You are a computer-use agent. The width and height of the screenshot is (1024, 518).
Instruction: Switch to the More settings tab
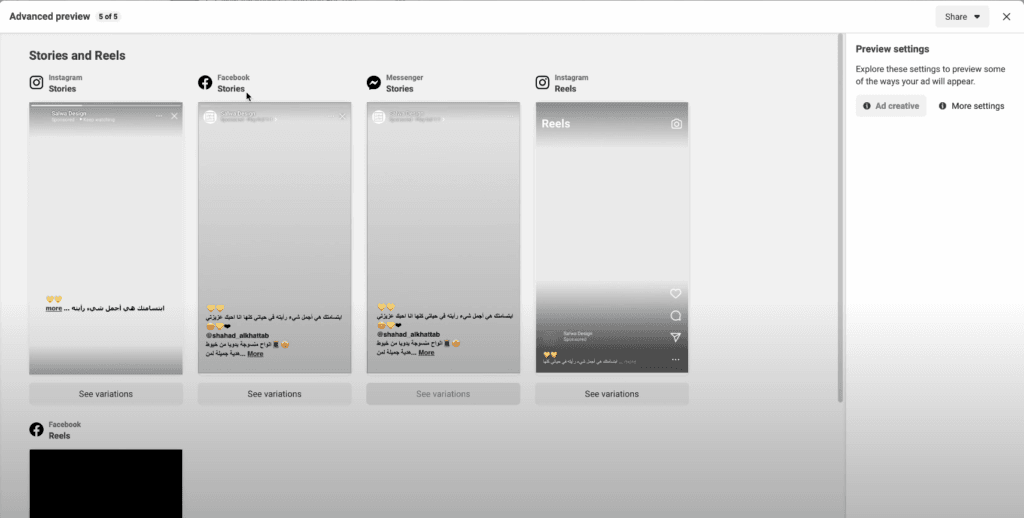click(971, 106)
